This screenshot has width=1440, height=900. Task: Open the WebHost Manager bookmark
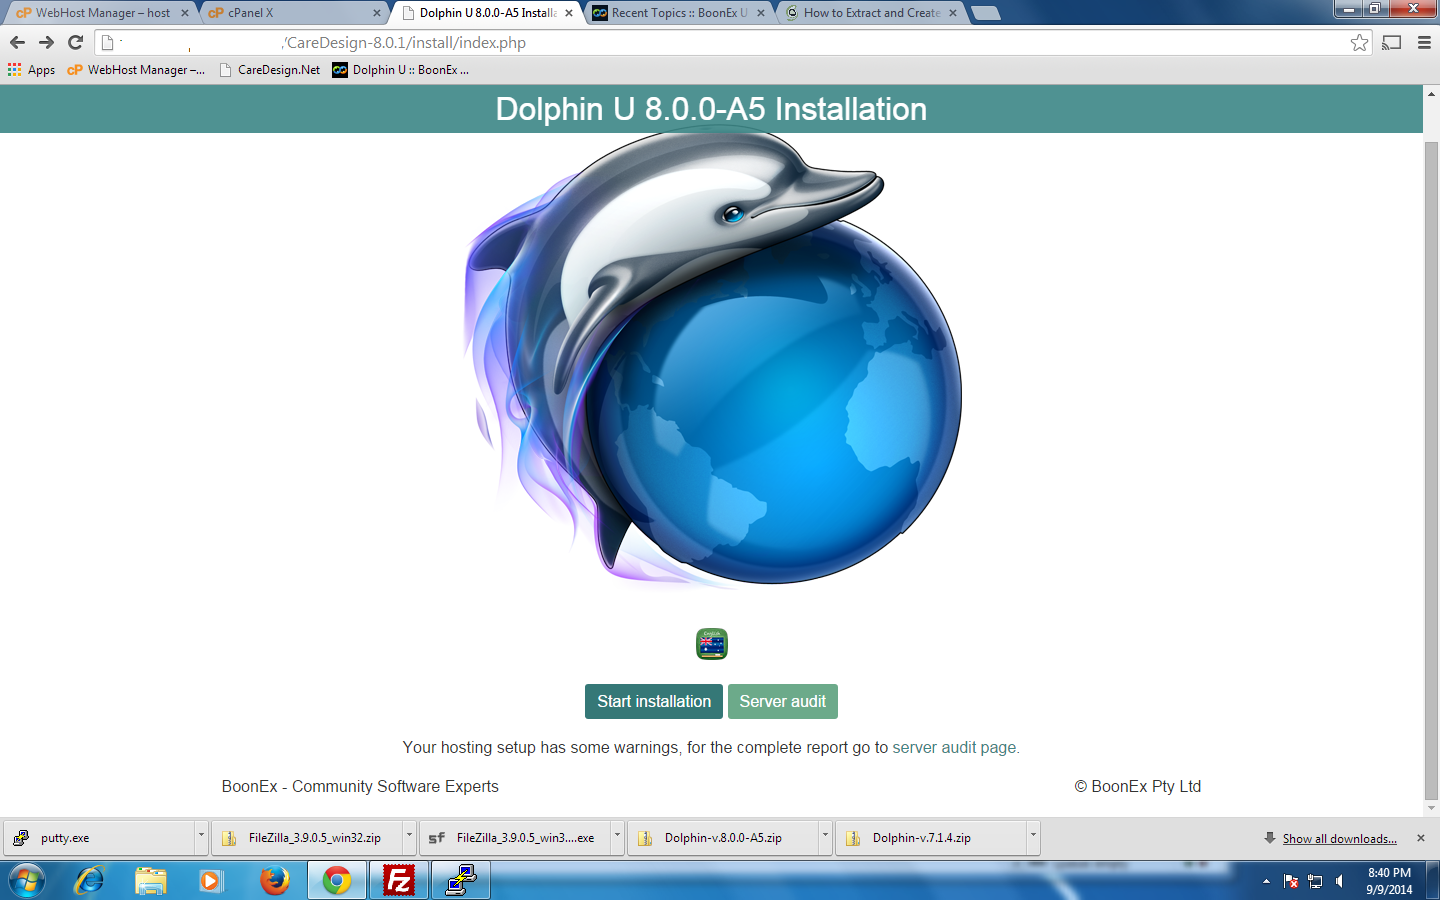[136, 70]
